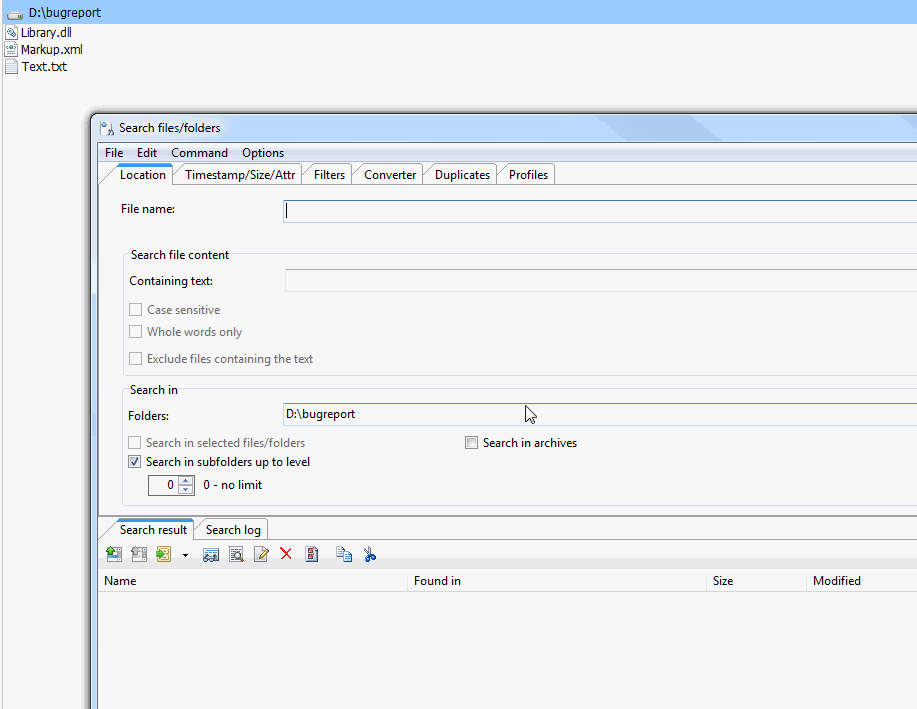Viewport: 917px width, 709px height.
Task: Switch to the Filters tab
Action: (x=329, y=175)
